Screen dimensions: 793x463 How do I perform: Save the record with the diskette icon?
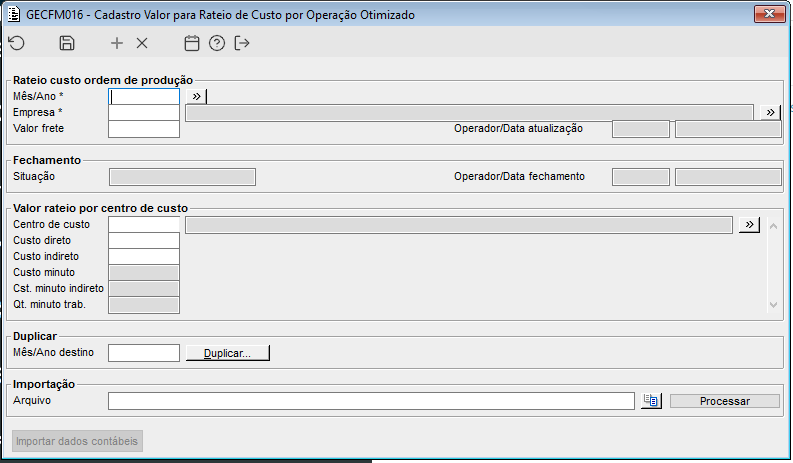pos(67,43)
